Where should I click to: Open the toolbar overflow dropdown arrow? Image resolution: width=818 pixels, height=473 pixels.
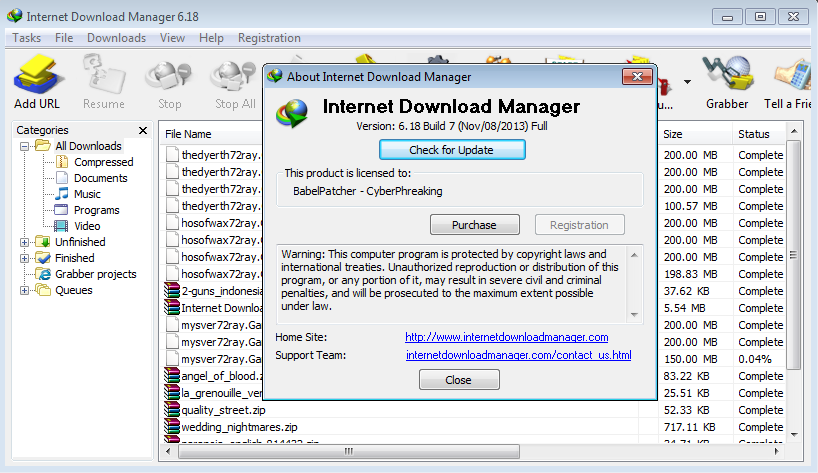688,82
